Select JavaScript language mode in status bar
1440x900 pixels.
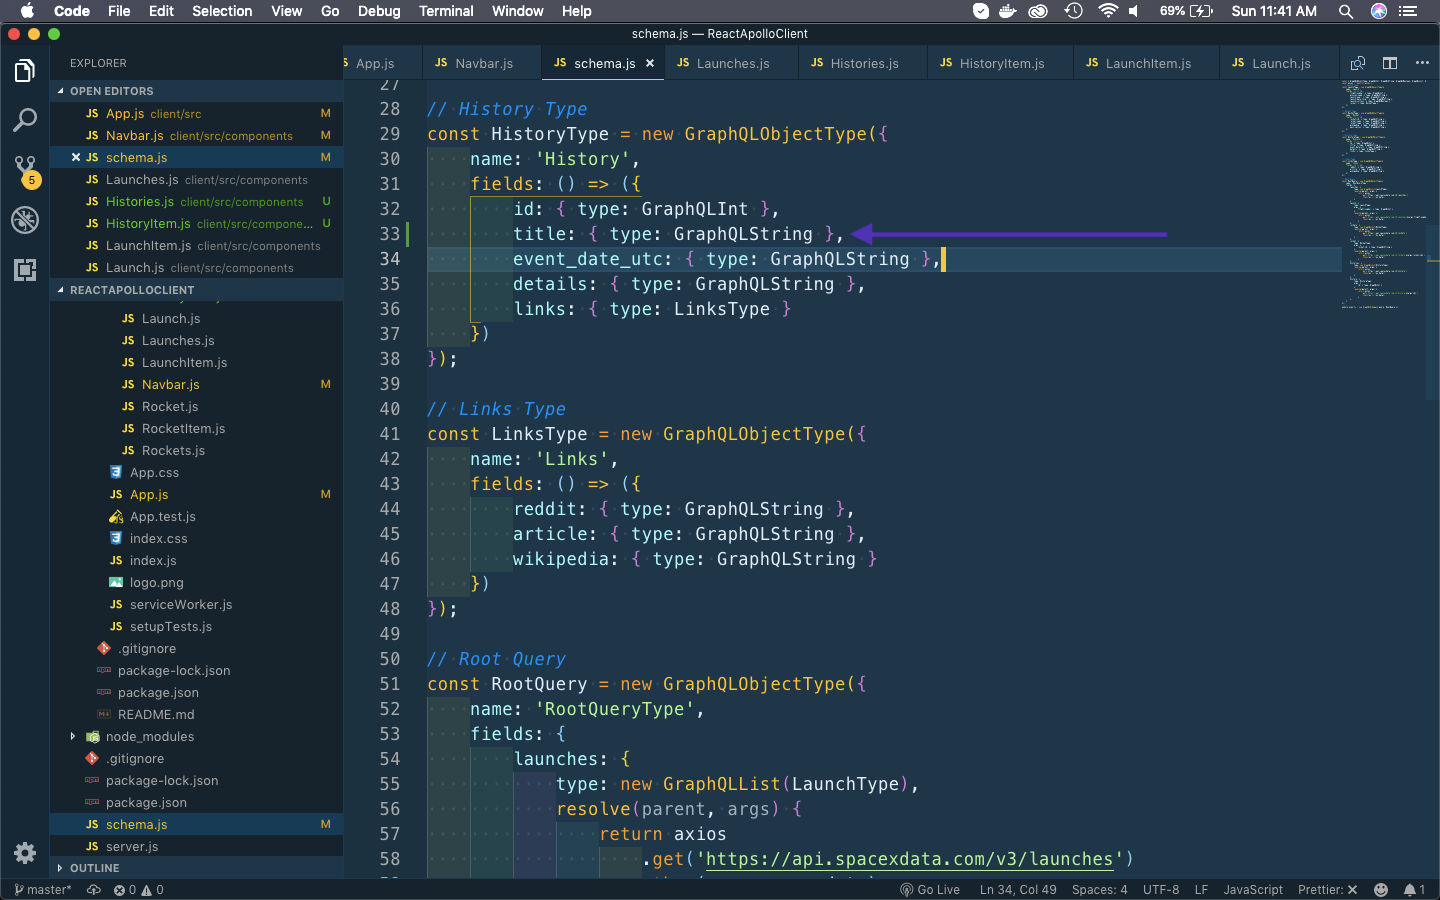[x=1253, y=890]
